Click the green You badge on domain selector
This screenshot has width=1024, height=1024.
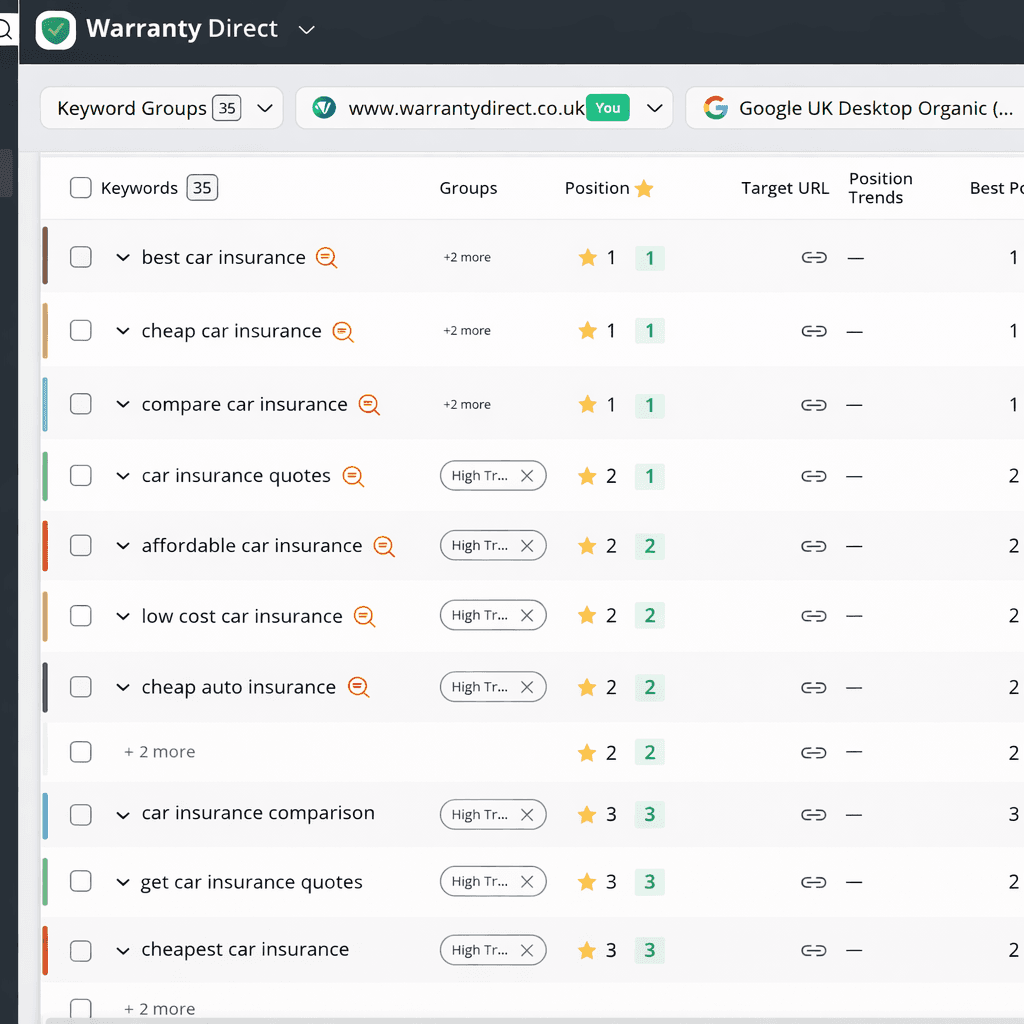pos(608,108)
